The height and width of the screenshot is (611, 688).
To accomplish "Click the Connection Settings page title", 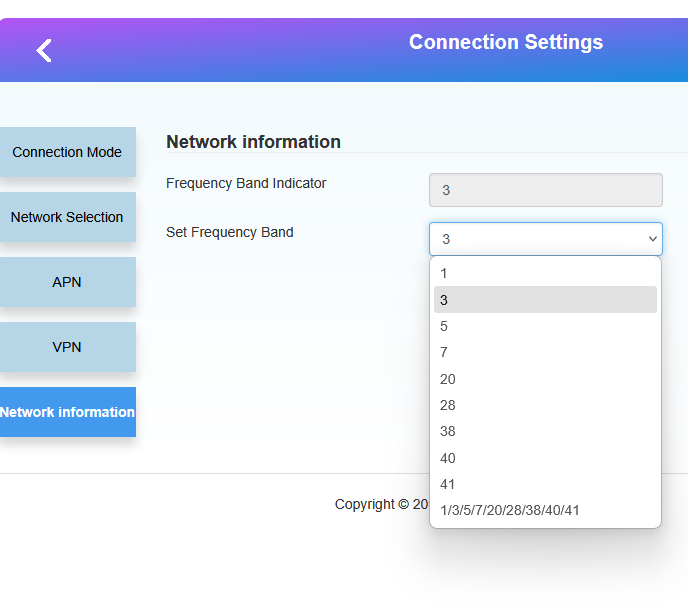I will 505,42.
